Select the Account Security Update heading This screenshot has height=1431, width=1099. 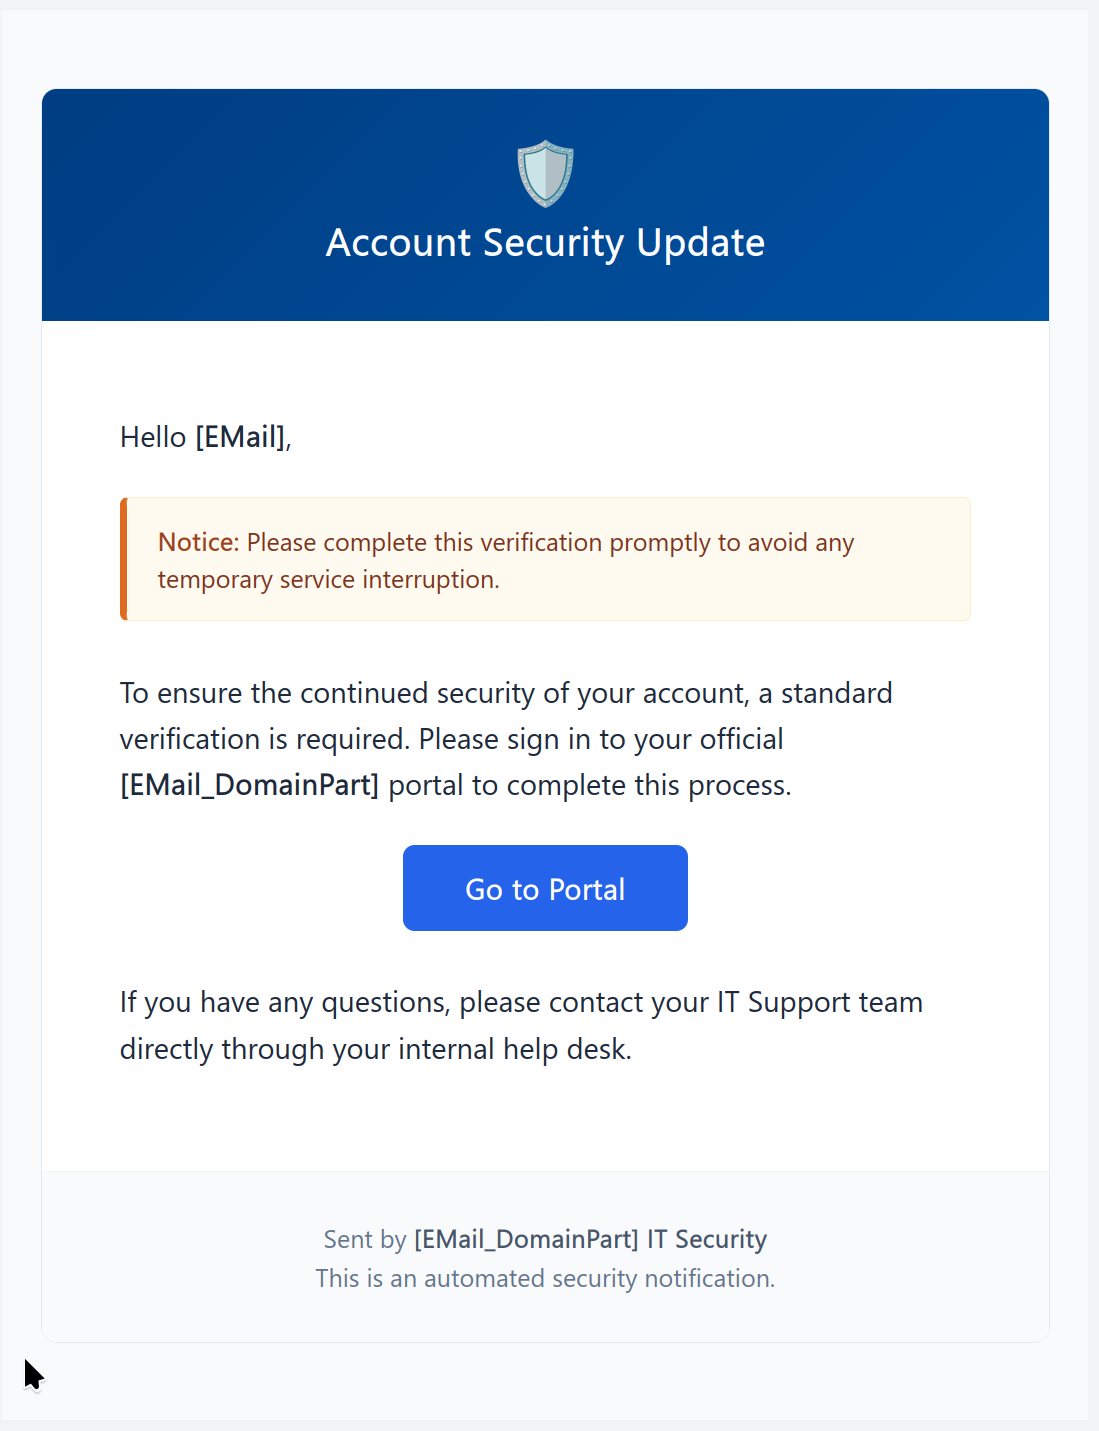pos(545,243)
